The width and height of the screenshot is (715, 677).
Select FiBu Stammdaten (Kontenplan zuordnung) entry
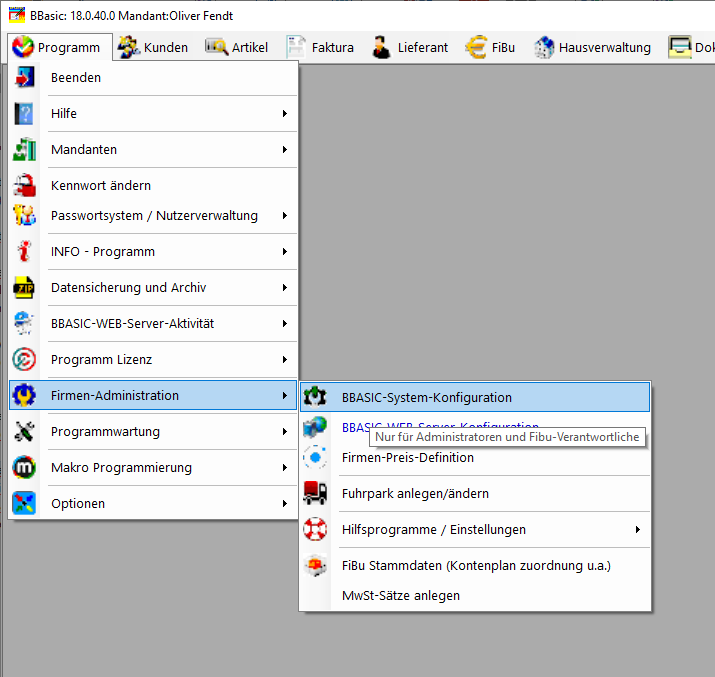475,565
